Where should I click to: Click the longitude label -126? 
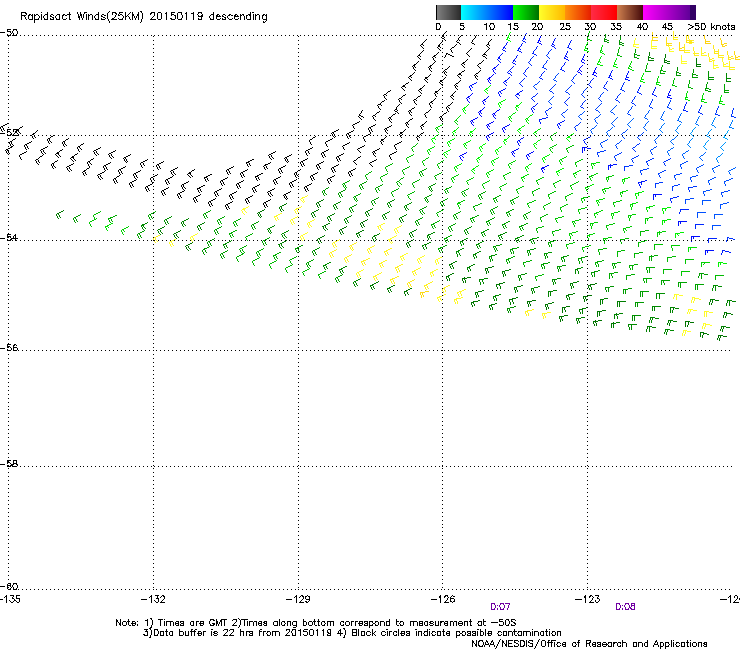(443, 599)
